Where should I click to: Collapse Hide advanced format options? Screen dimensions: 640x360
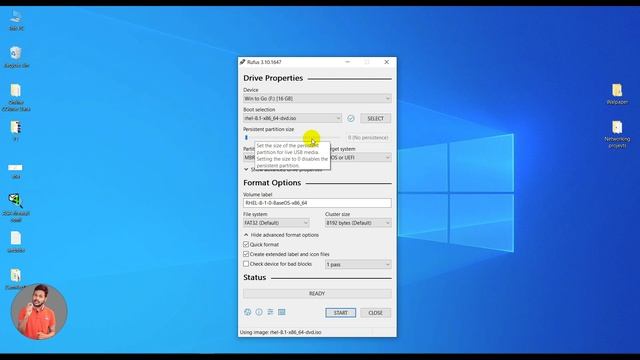pos(281,235)
